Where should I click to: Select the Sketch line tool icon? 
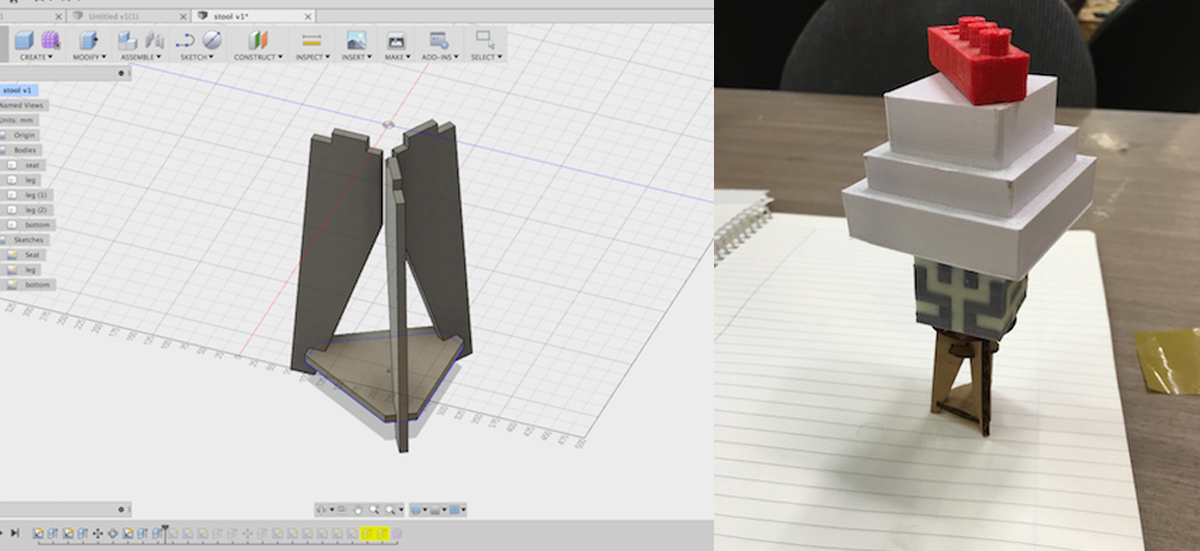[186, 40]
